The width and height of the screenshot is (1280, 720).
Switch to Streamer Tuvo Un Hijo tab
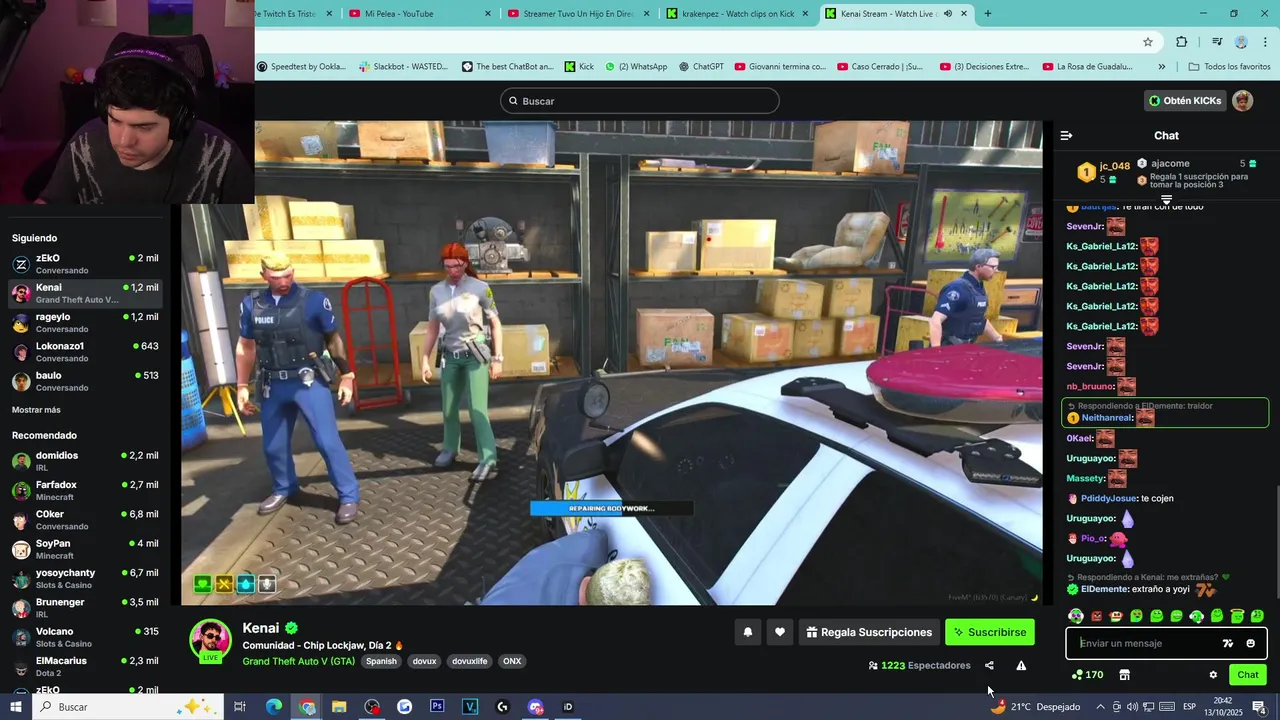click(579, 14)
